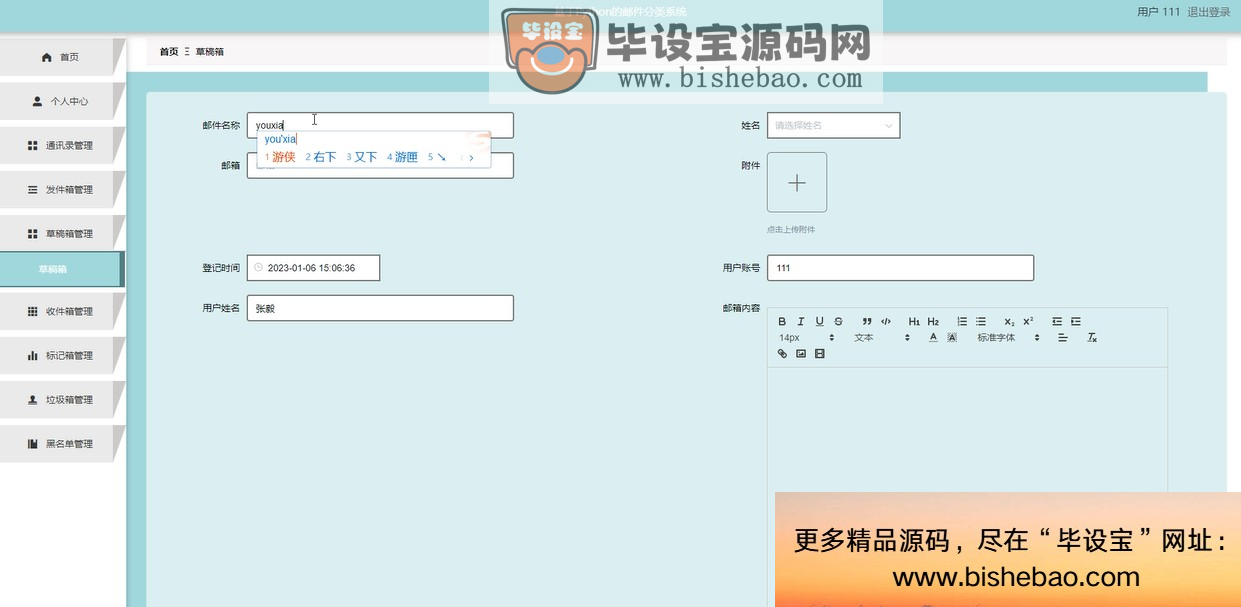The width and height of the screenshot is (1241, 607).
Task: Apply superscript formatting
Action: click(x=1028, y=321)
